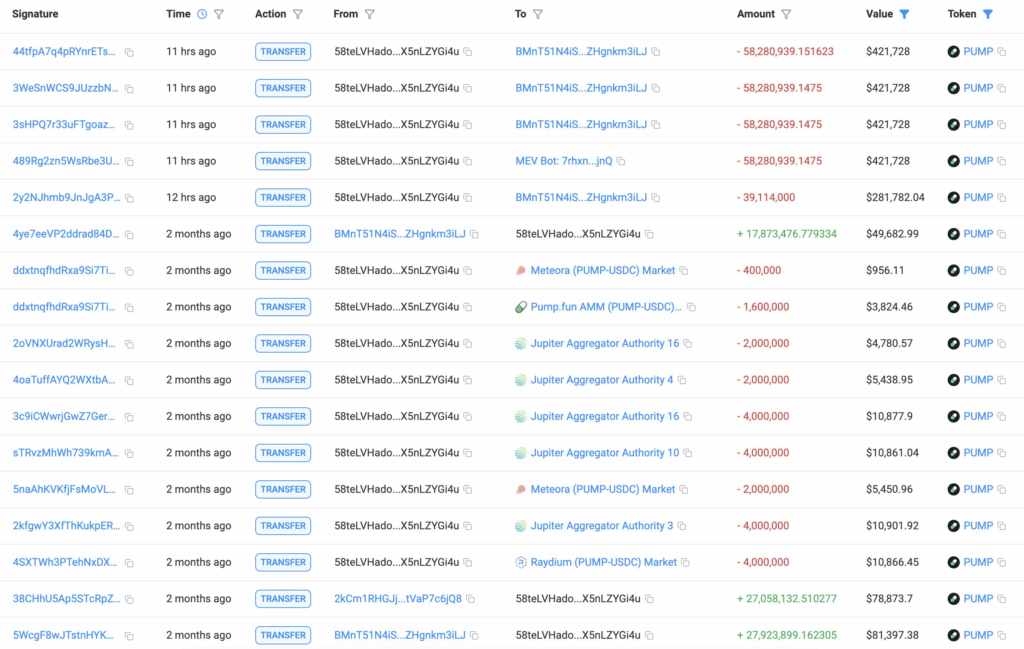Open the From column filter
1024x649 pixels.
370,14
